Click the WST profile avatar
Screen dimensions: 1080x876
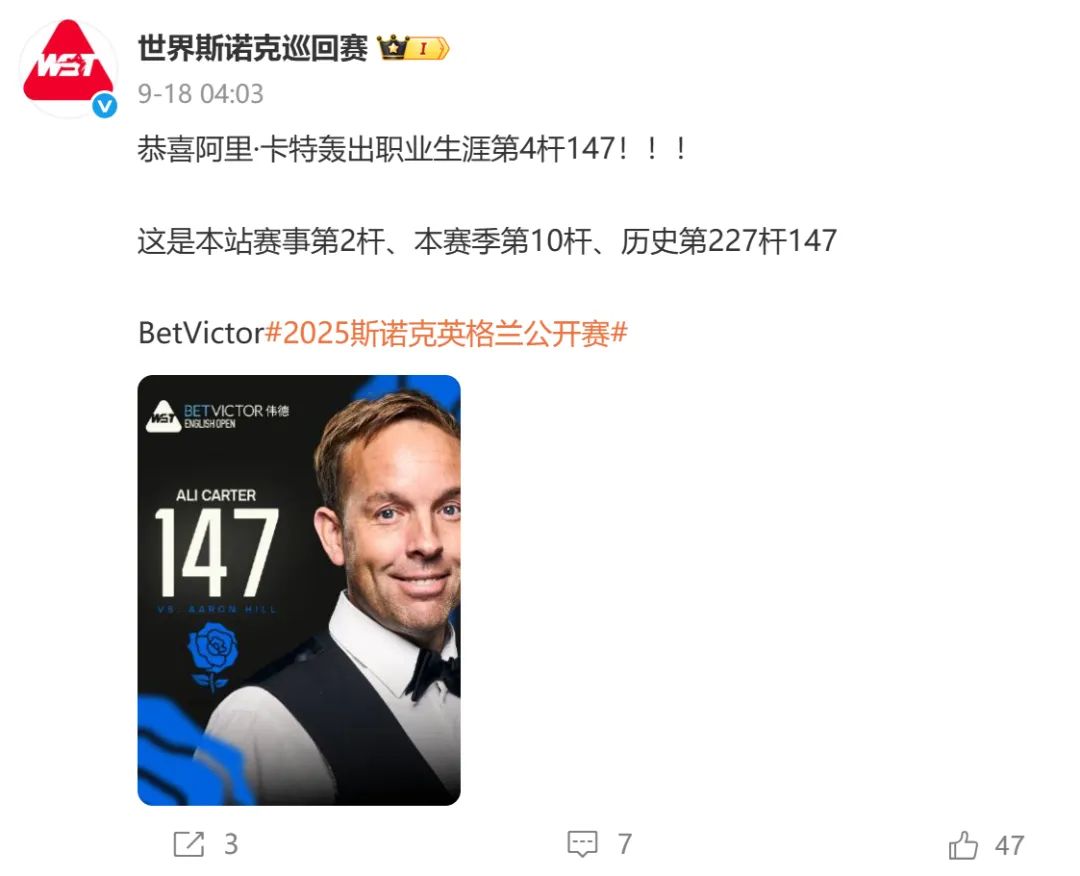coord(68,68)
